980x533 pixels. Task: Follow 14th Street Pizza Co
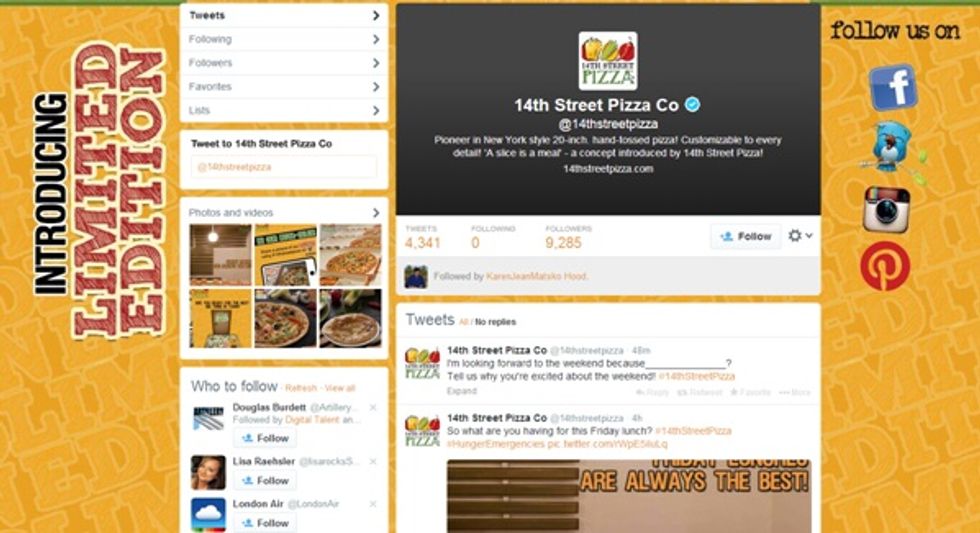(x=746, y=236)
